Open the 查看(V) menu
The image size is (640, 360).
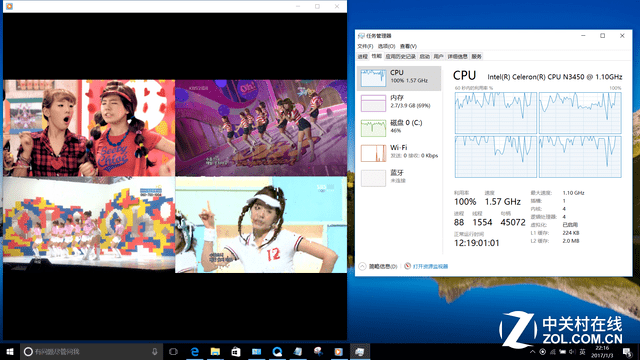pyautogui.click(x=408, y=46)
